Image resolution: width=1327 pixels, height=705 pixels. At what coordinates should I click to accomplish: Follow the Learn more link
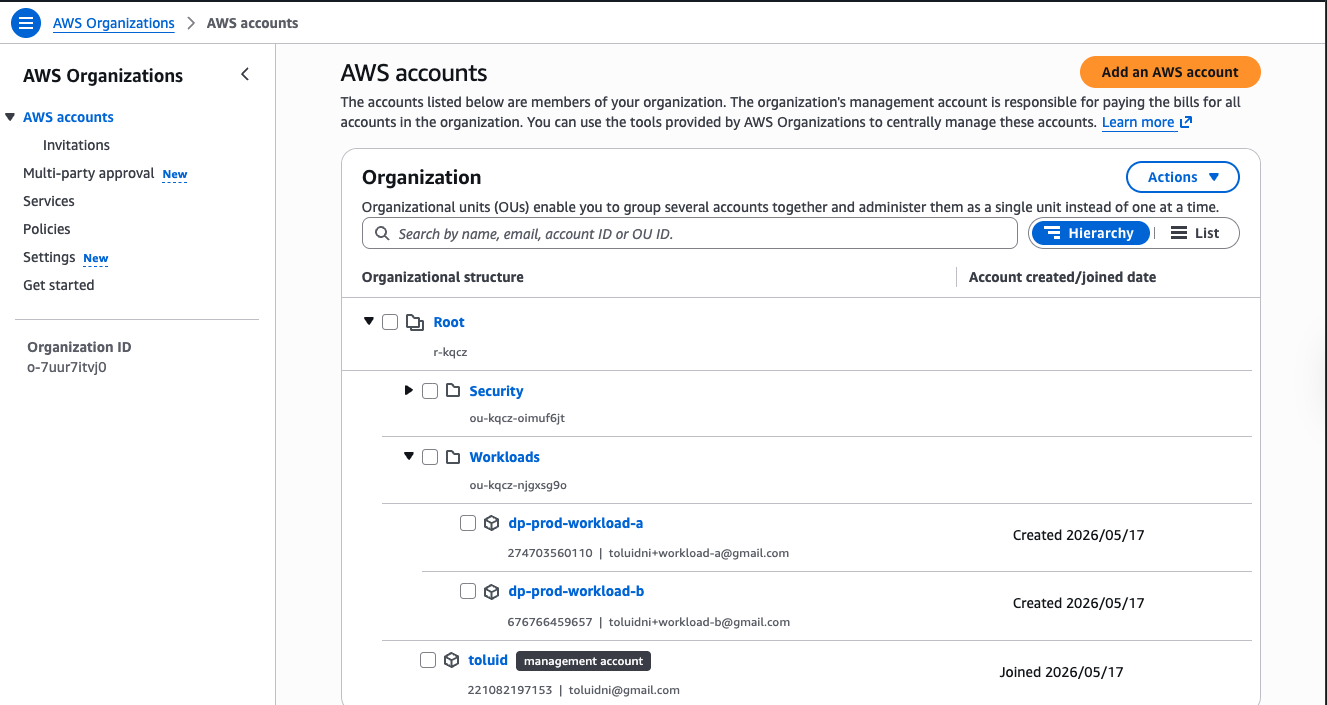(1138, 122)
